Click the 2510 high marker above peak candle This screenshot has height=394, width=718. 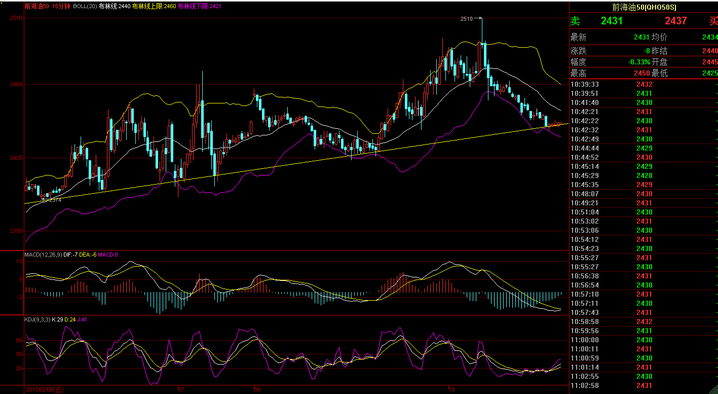[466, 19]
